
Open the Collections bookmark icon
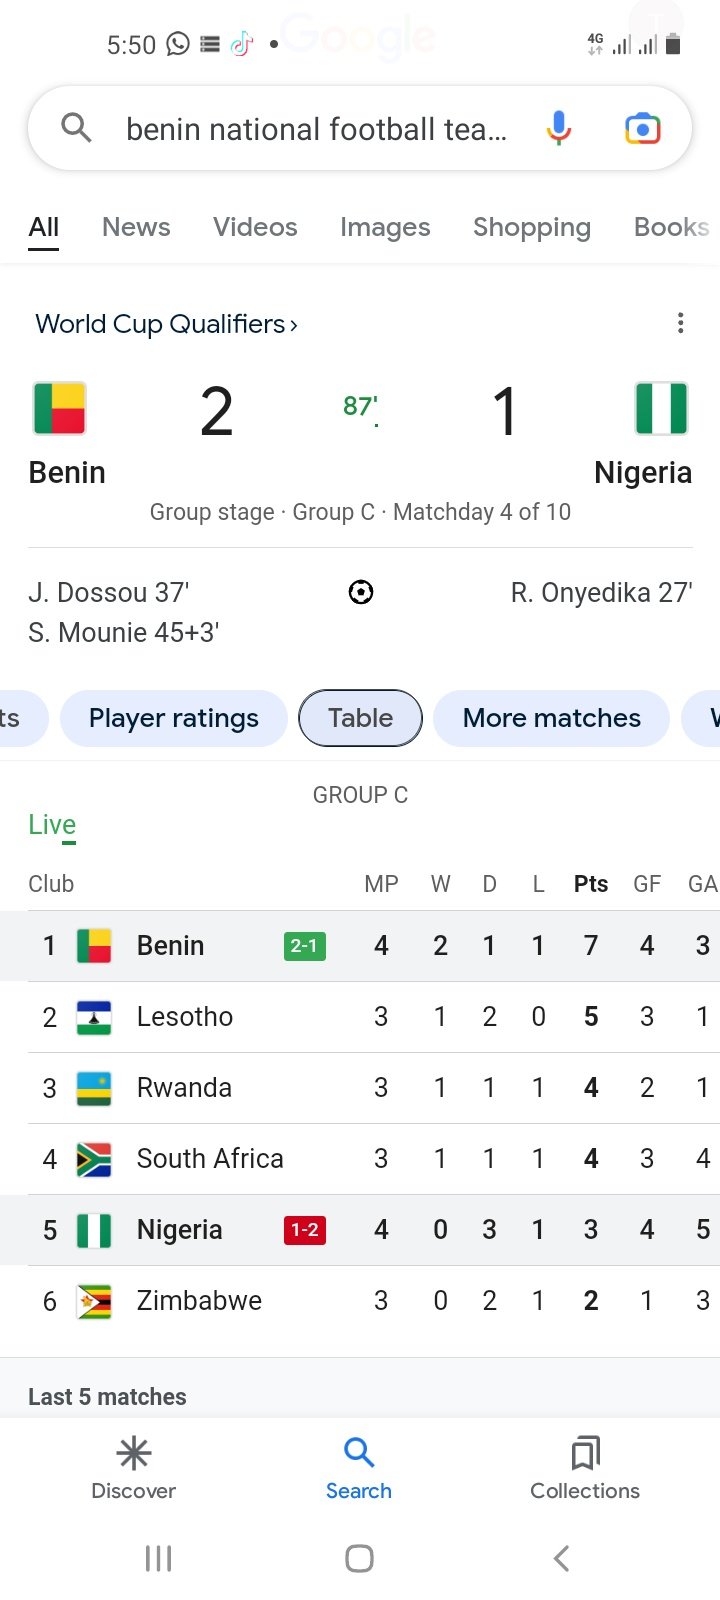tap(585, 1453)
